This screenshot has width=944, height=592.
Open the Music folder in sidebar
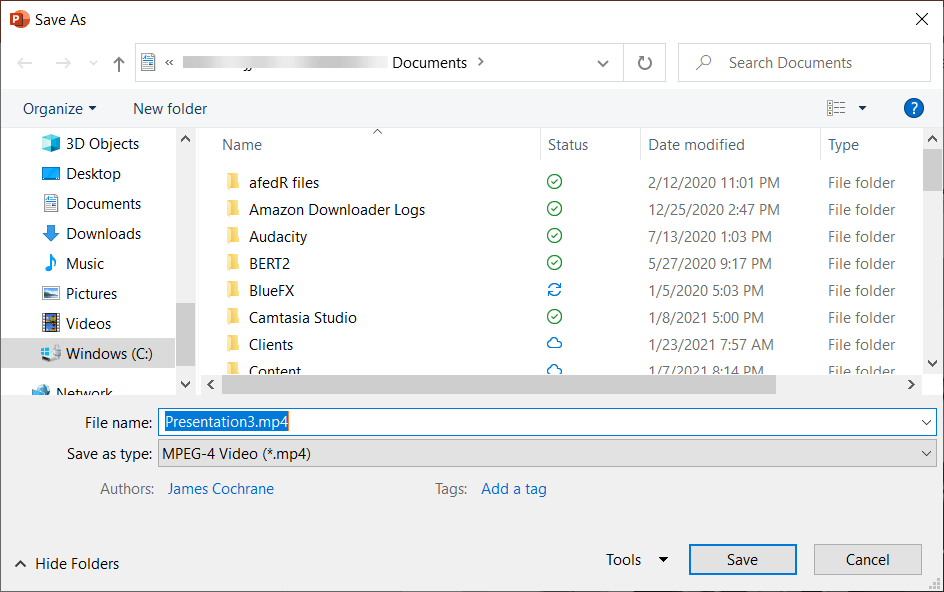tap(85, 264)
